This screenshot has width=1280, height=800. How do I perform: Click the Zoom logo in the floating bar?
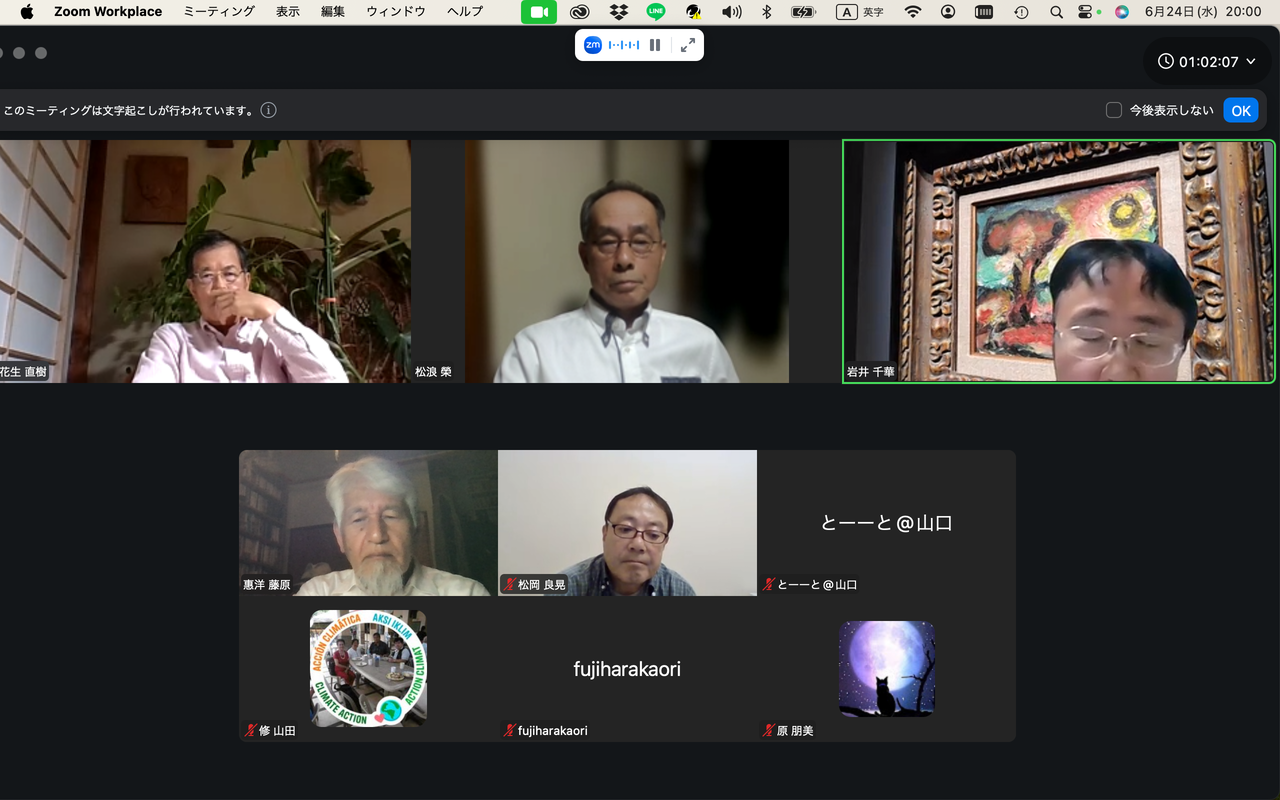592,45
